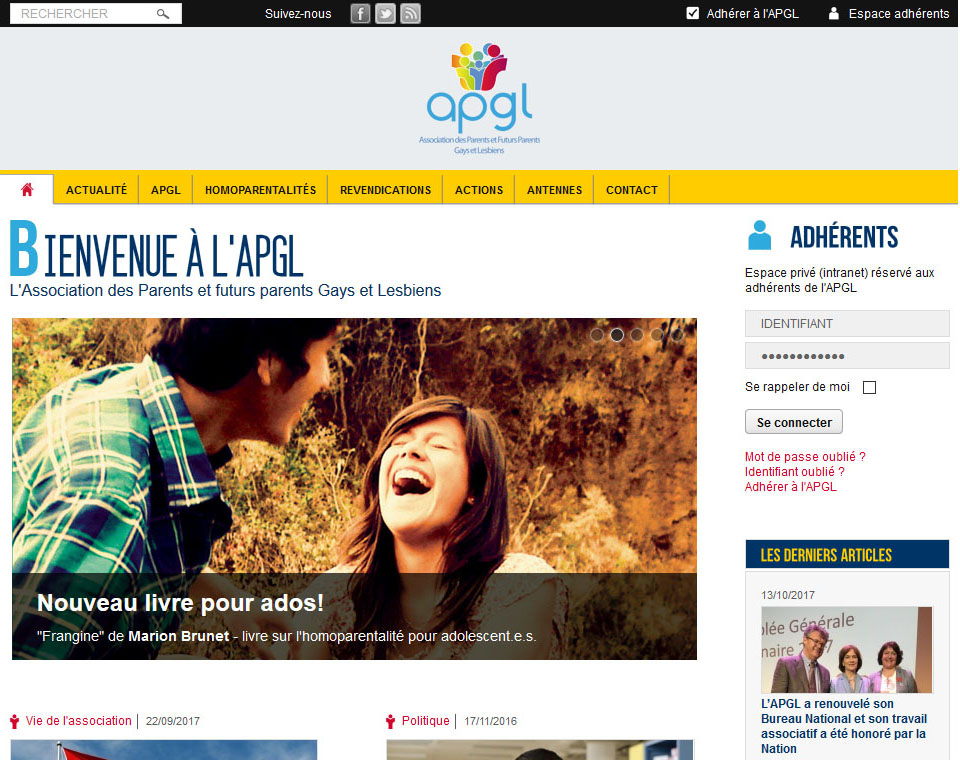Jump to the third carousel slide dot
The height and width of the screenshot is (760, 960).
[x=637, y=335]
